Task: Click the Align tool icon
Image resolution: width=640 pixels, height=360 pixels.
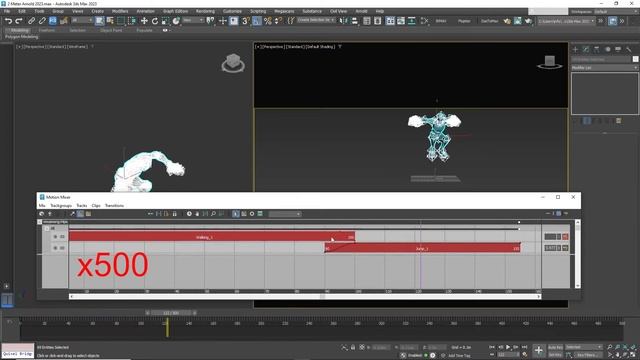Action: (354, 21)
